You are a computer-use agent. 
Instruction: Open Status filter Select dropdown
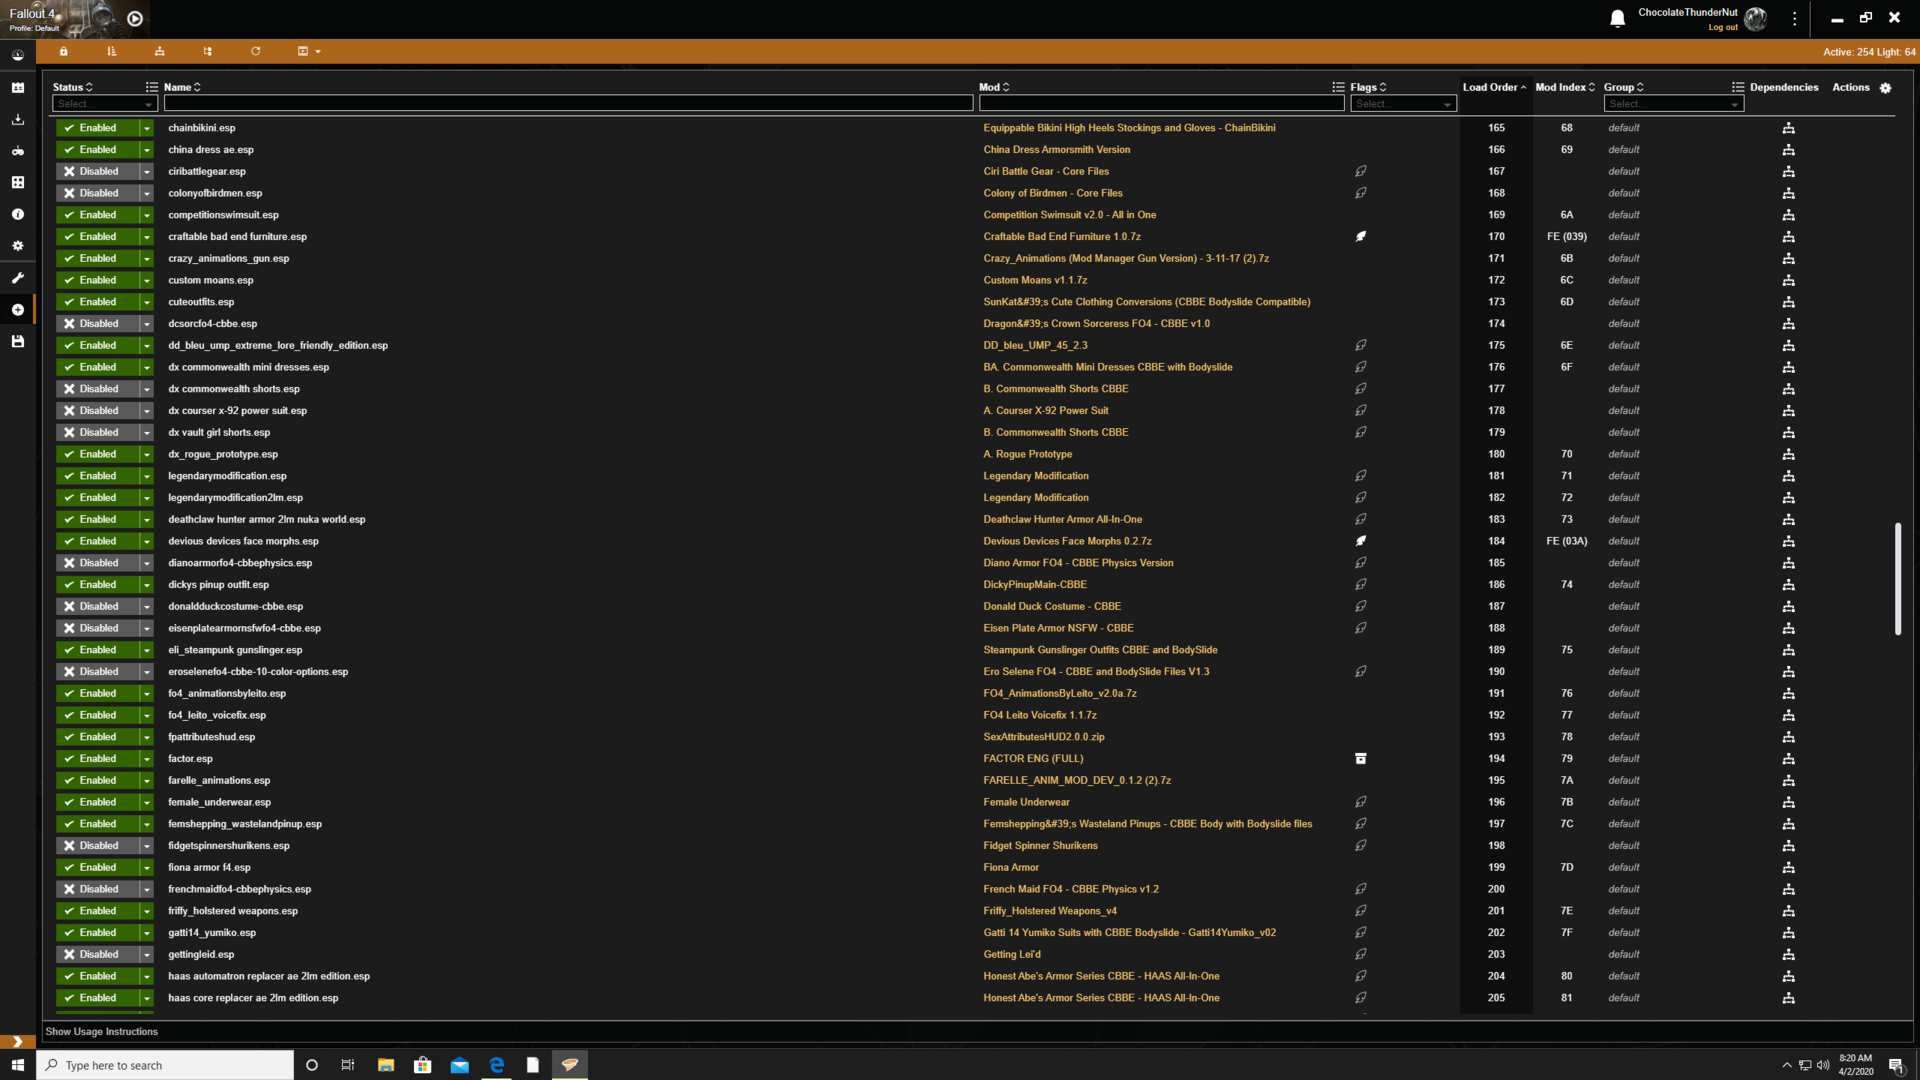105,104
